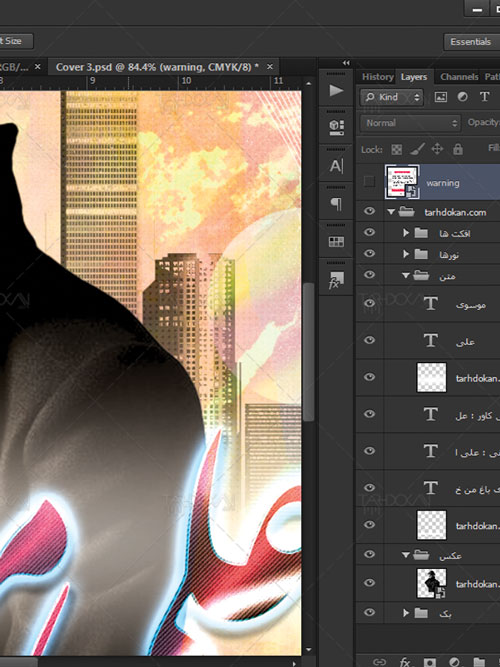Open the Kind filter dropdown
Image resolution: width=500 pixels, height=667 pixels.
pyautogui.click(x=392, y=97)
